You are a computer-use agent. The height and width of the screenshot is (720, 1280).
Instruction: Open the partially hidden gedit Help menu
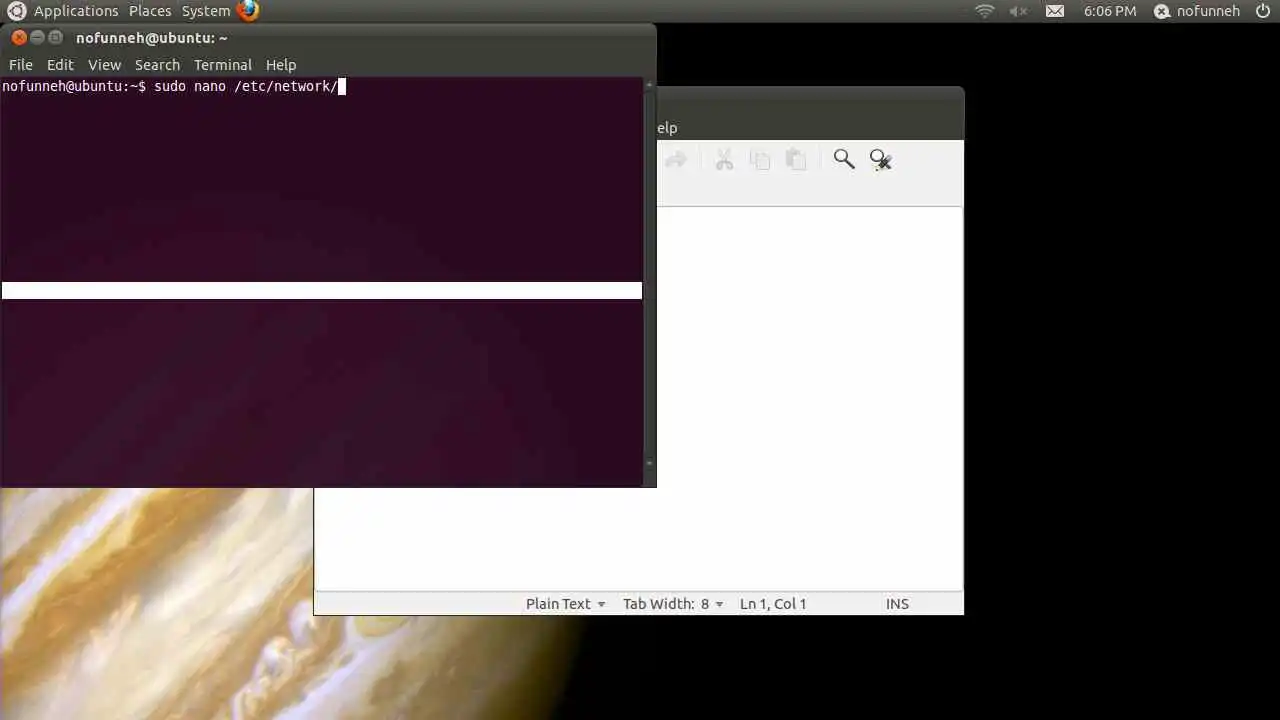point(667,128)
